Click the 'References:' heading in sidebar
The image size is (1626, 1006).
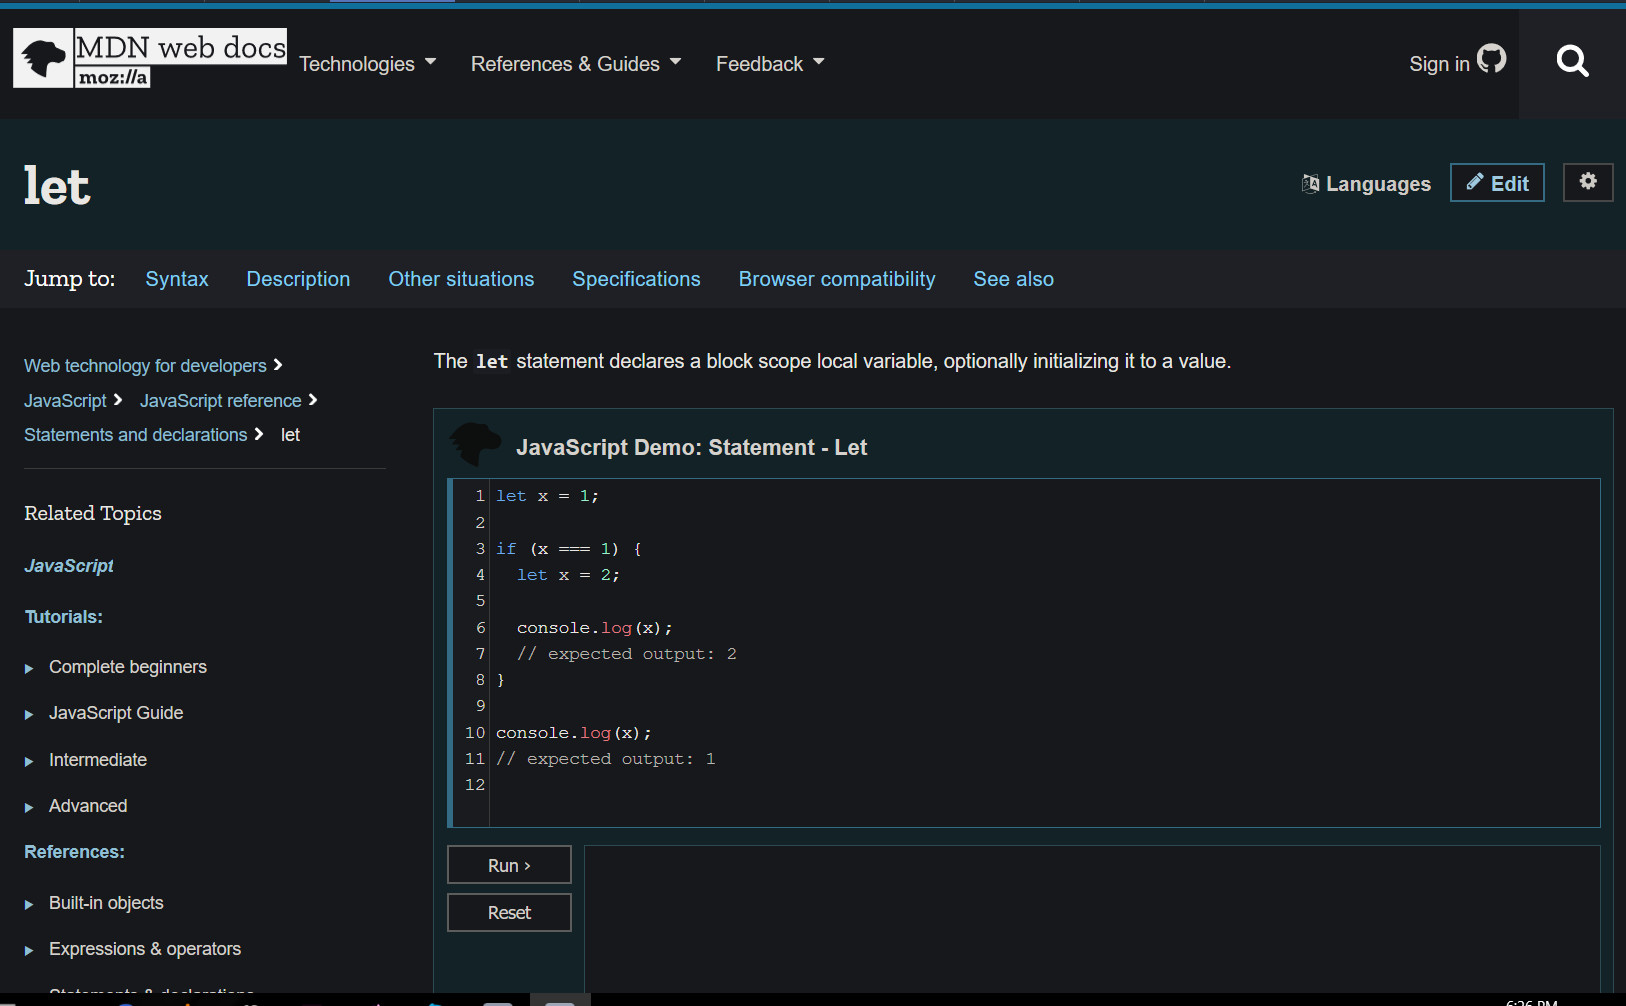pyautogui.click(x=74, y=852)
